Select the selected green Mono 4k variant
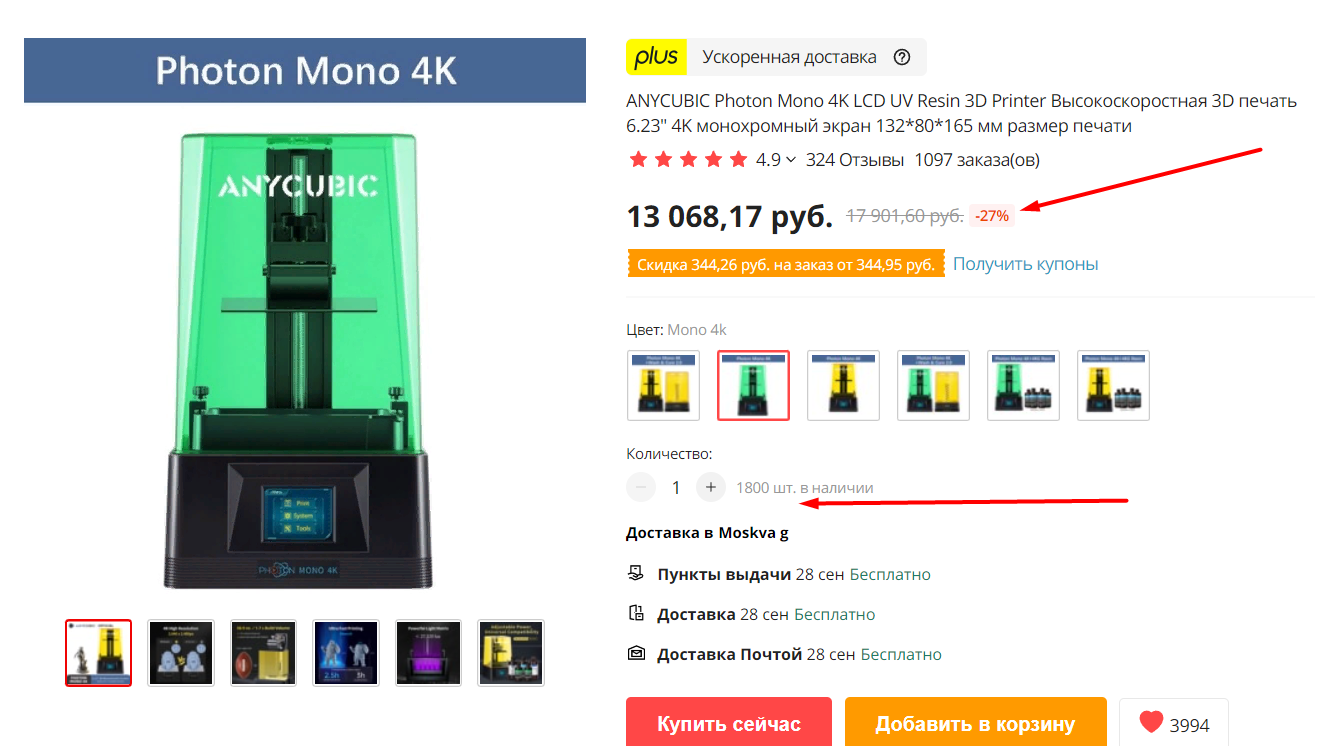 click(753, 385)
